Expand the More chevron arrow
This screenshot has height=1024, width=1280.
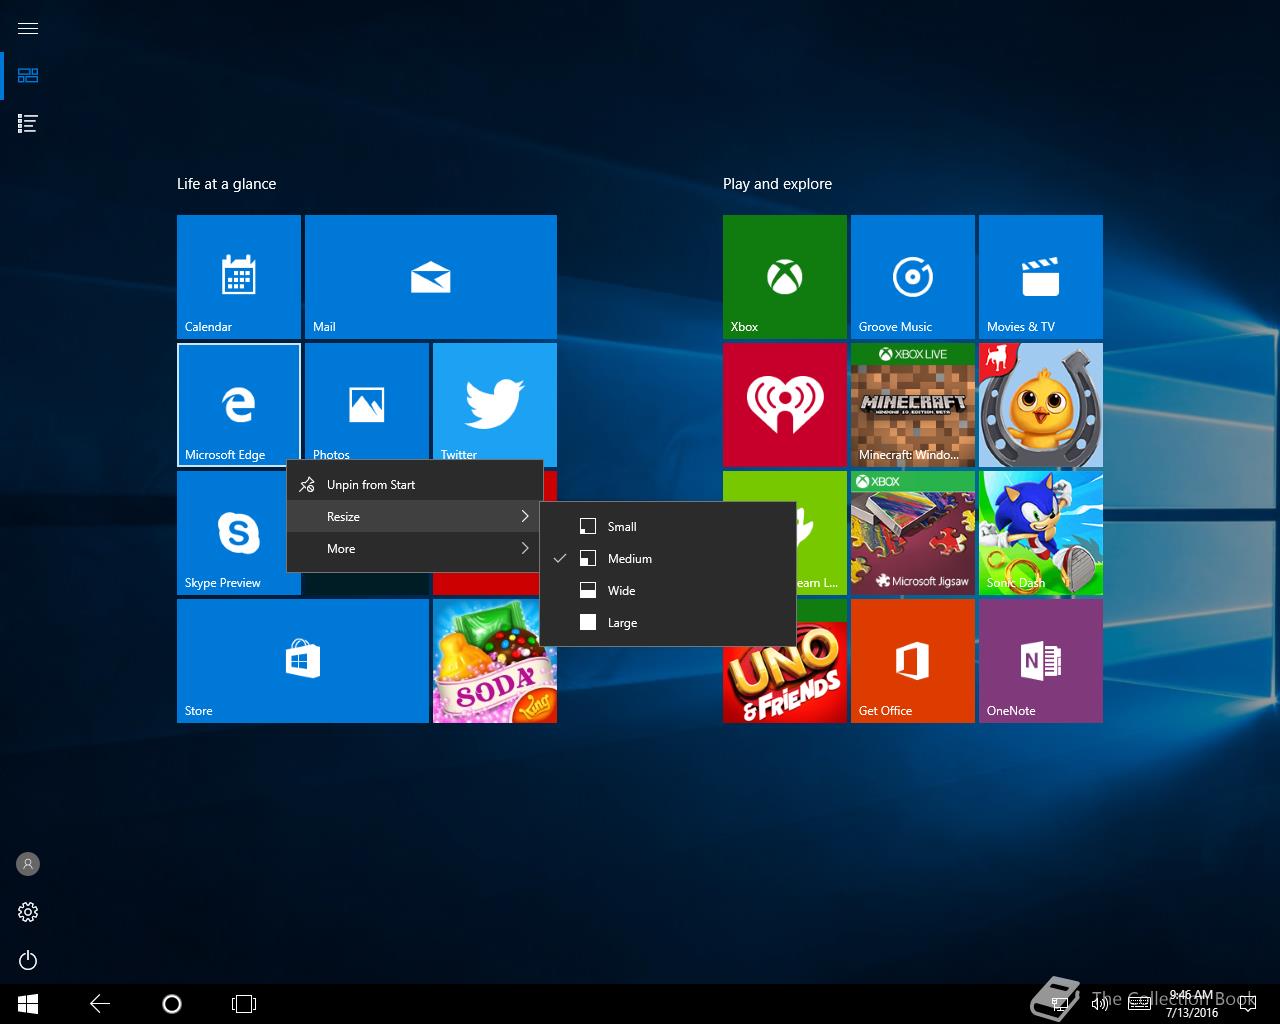click(x=524, y=549)
